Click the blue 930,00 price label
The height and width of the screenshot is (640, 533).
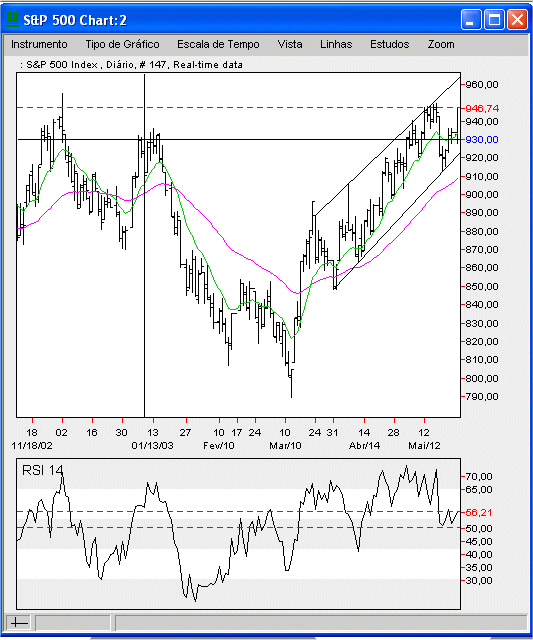[x=482, y=140]
